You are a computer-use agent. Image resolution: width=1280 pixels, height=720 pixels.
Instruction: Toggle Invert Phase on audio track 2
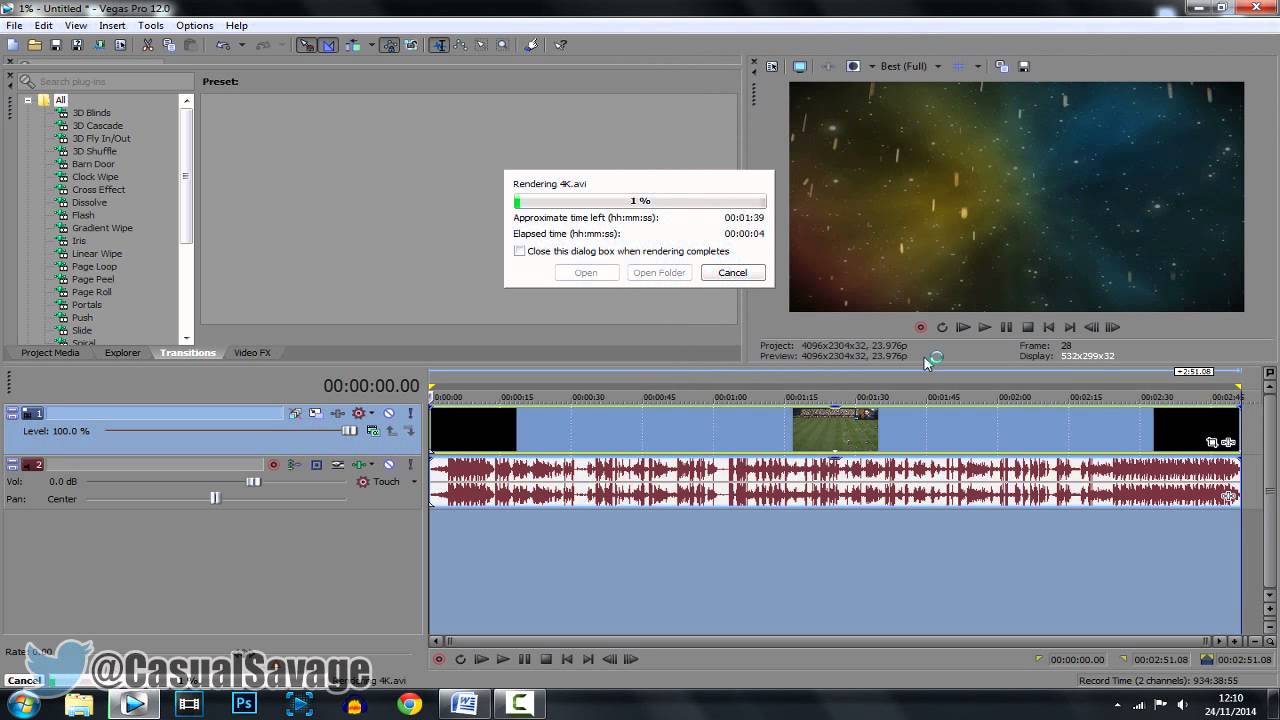click(337, 464)
